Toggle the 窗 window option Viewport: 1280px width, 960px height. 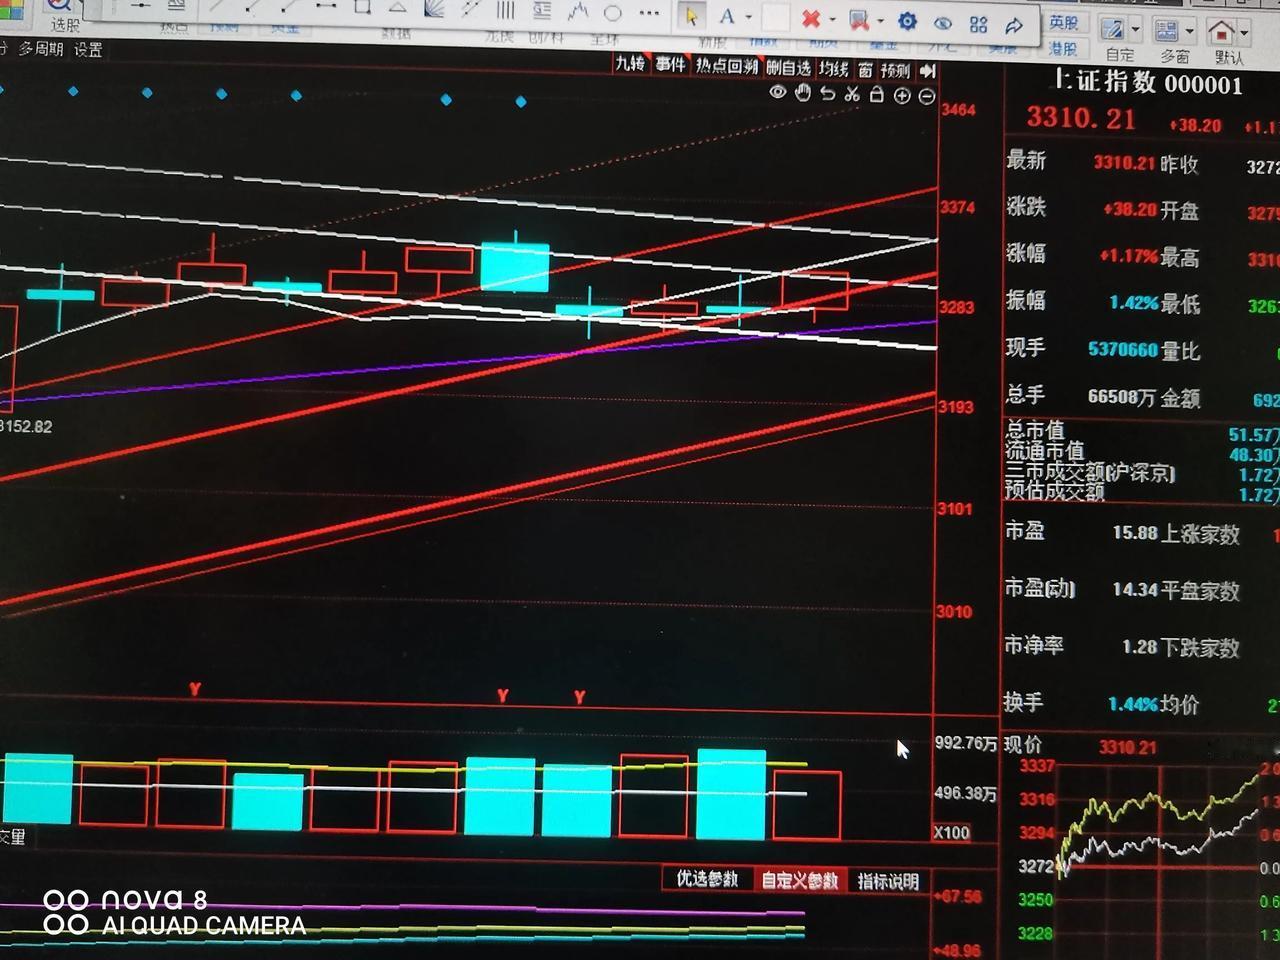[x=865, y=70]
